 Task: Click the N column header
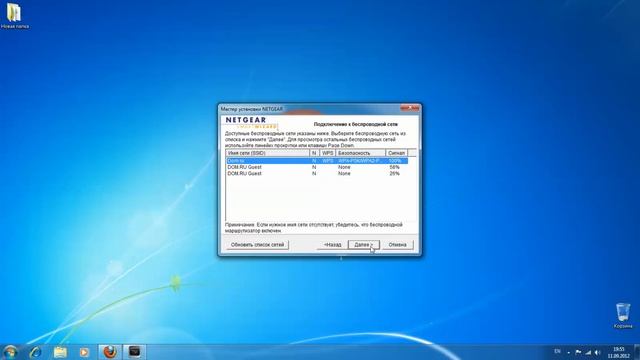coord(314,153)
